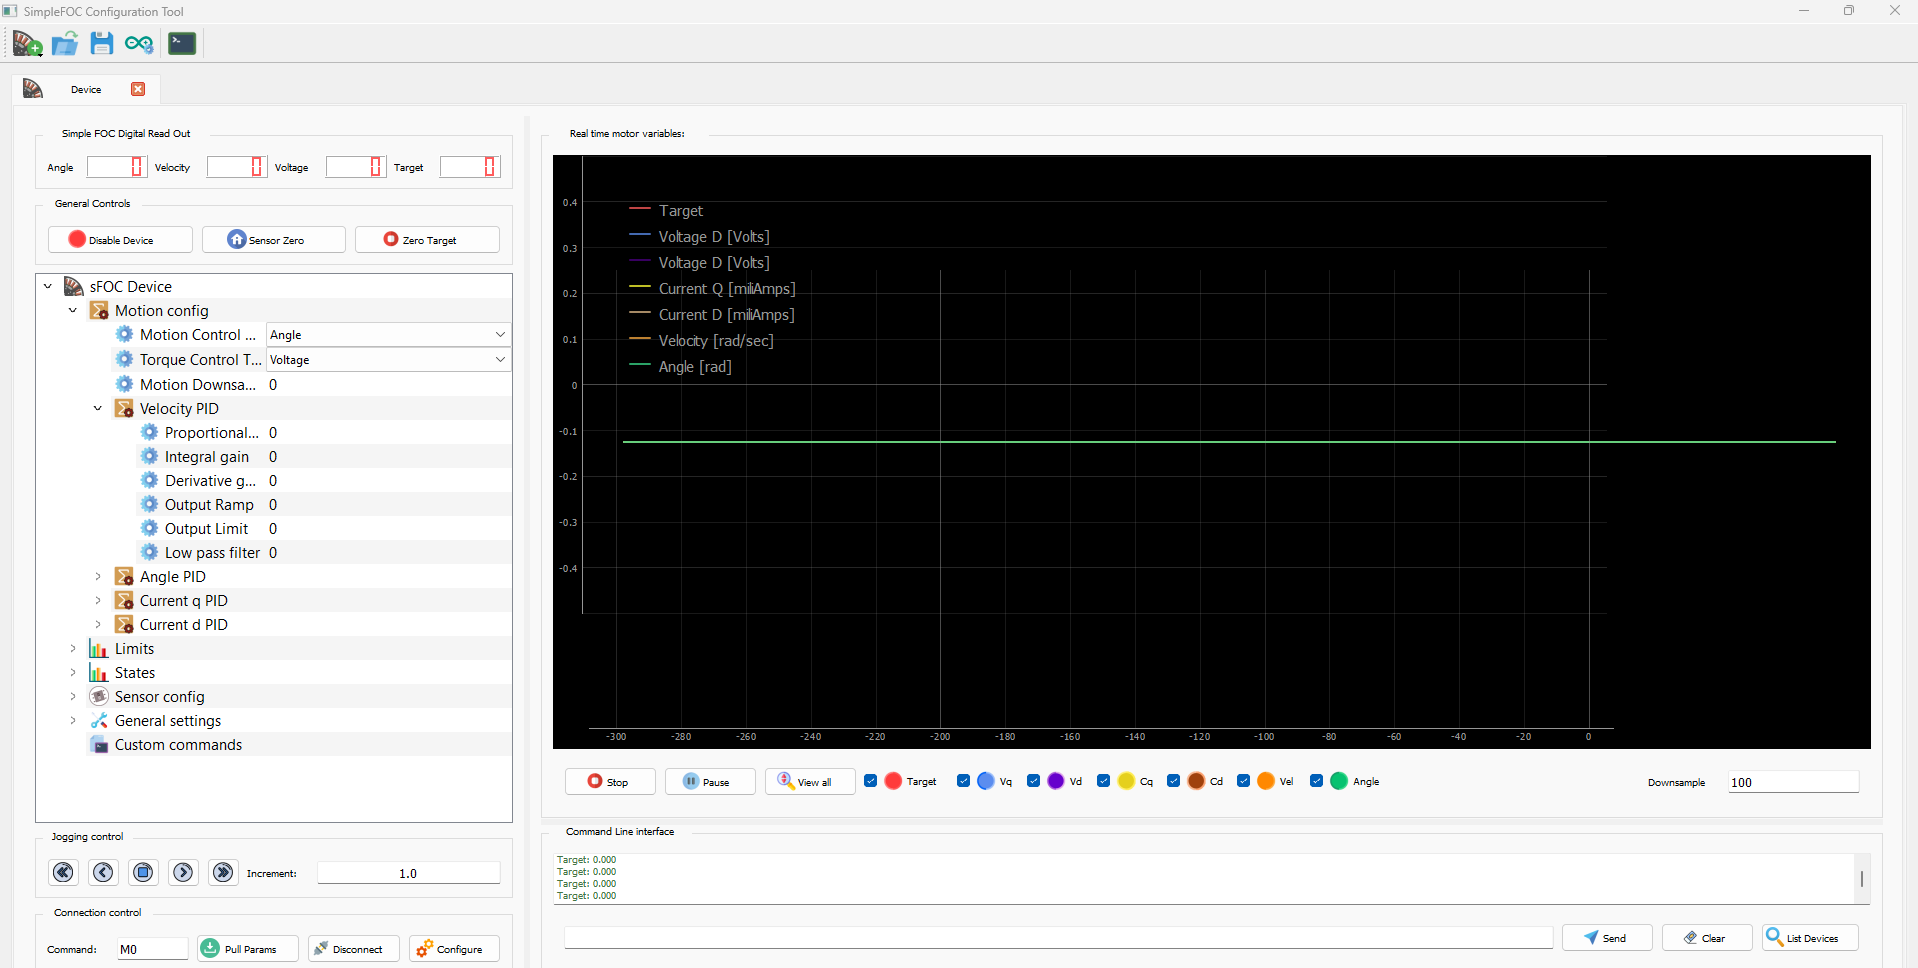Click View all plot button

pyautogui.click(x=810, y=781)
